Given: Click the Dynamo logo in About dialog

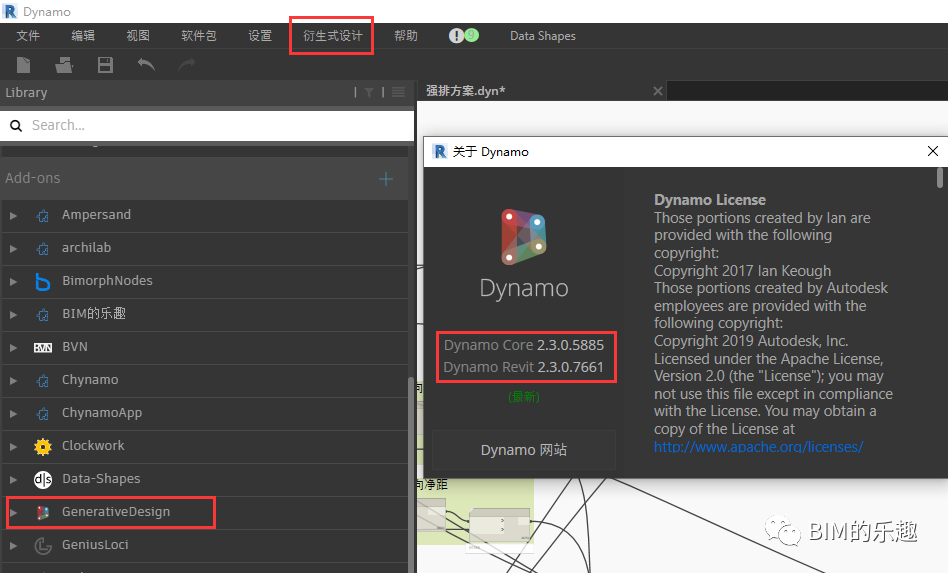Looking at the screenshot, I should click(x=524, y=237).
